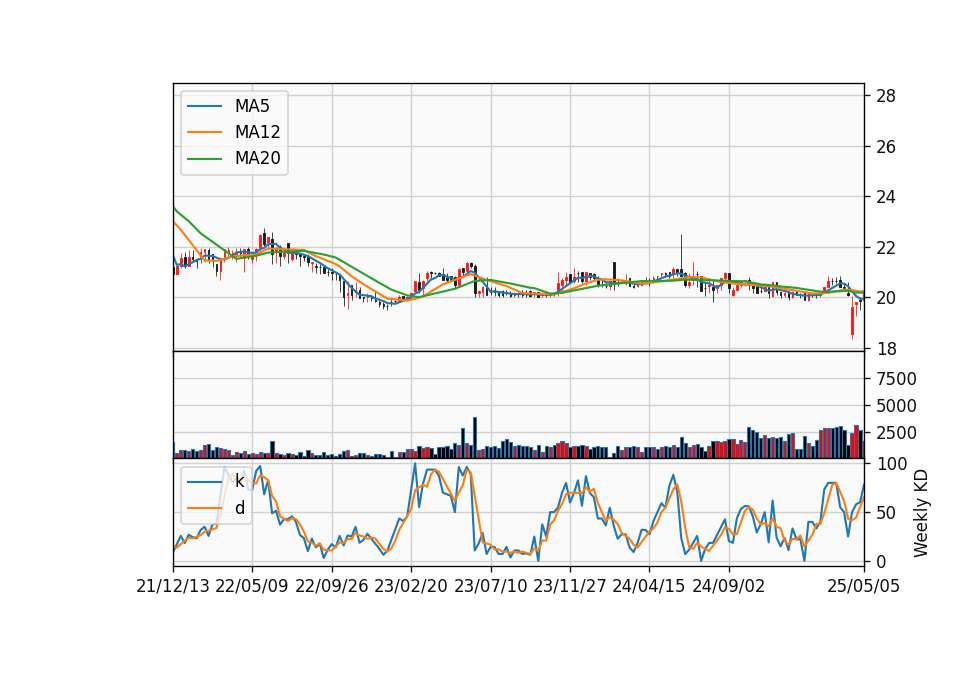The width and height of the screenshot is (960, 690).
Task: Click the 22/09/26 date label
Action: tap(332, 586)
